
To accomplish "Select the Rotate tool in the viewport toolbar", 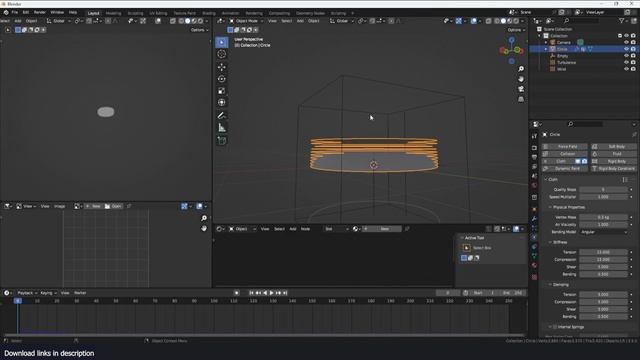I will tap(222, 79).
